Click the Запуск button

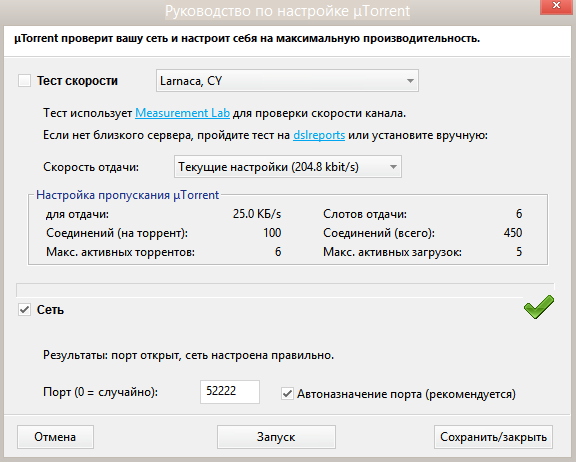coord(276,437)
